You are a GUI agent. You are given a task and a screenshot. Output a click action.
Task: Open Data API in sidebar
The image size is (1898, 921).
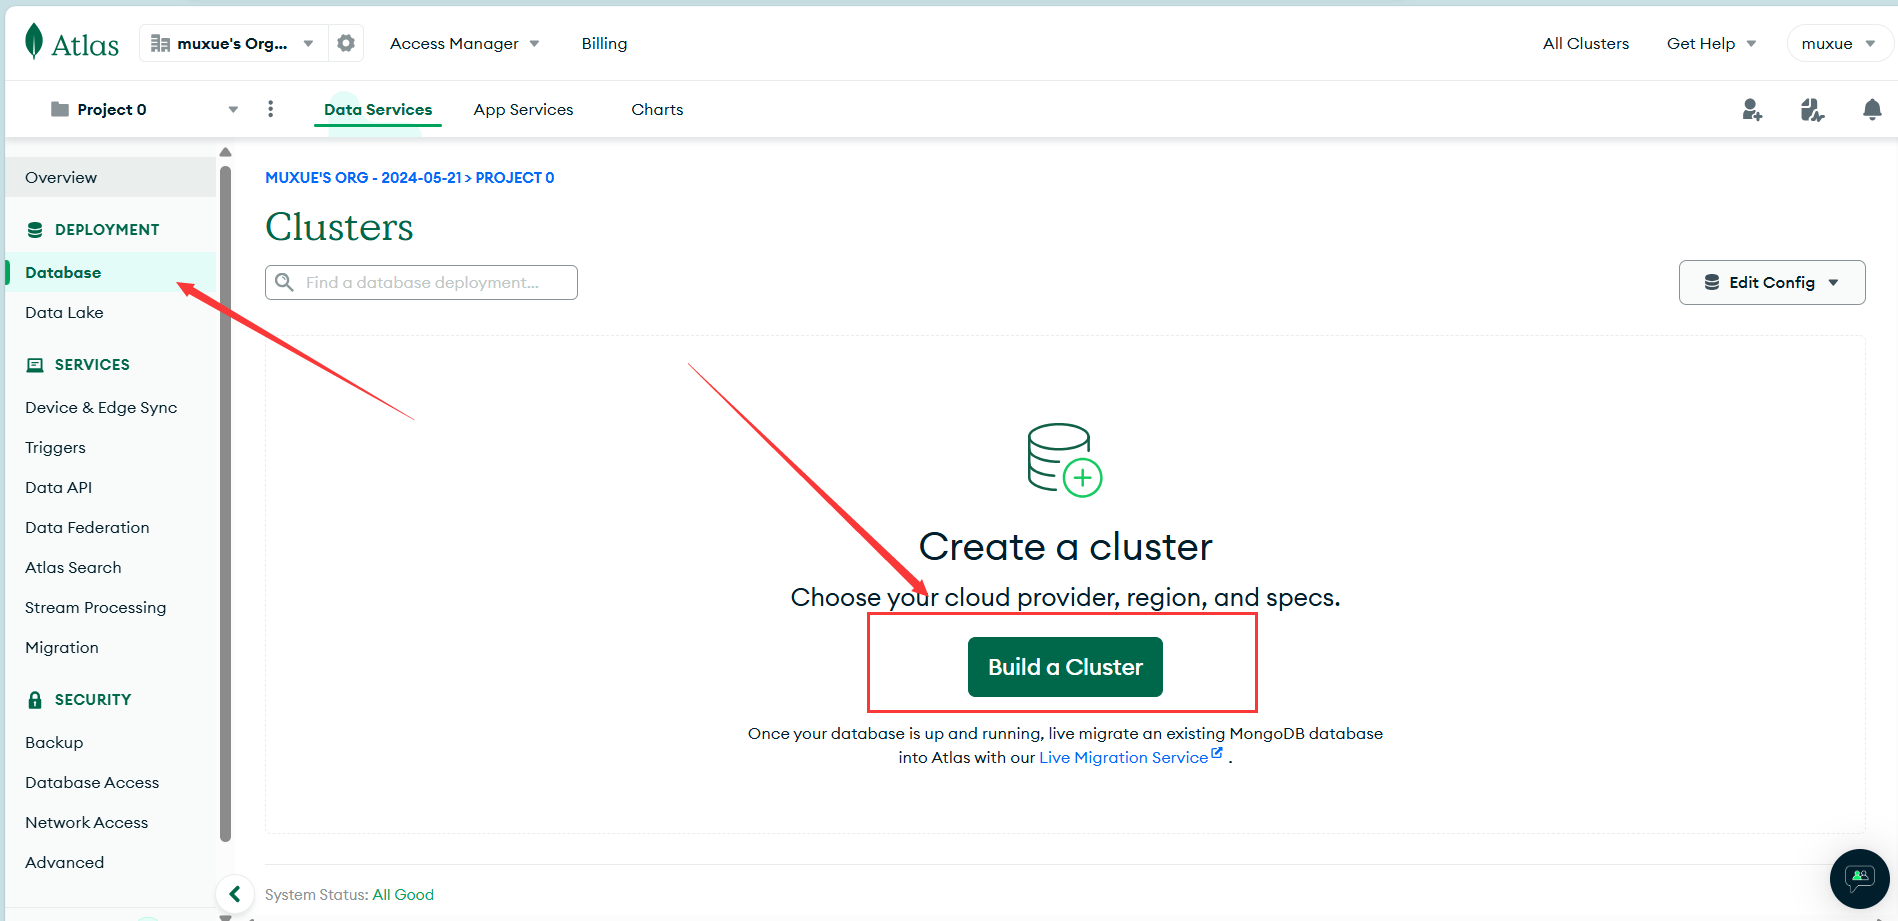(110, 487)
